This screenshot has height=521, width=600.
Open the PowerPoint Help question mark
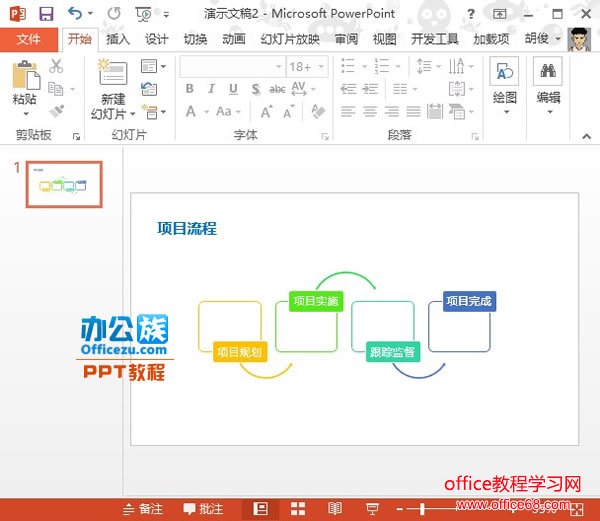(x=471, y=14)
